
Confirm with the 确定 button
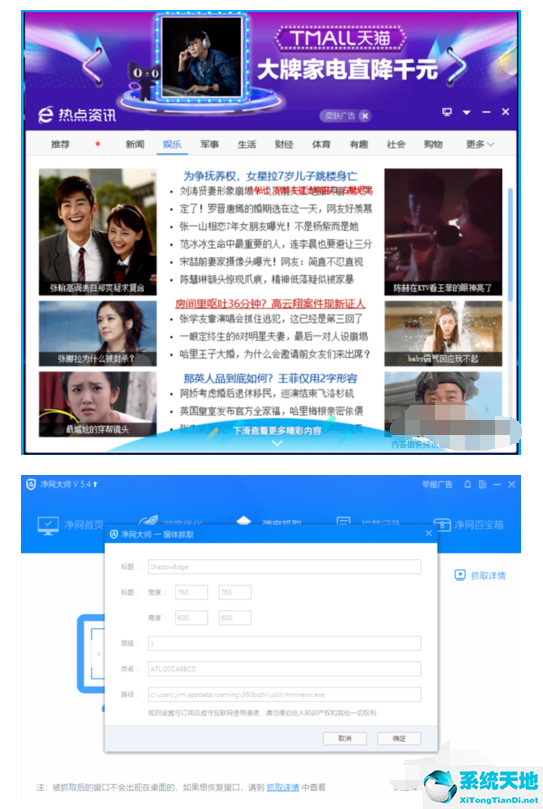click(399, 738)
